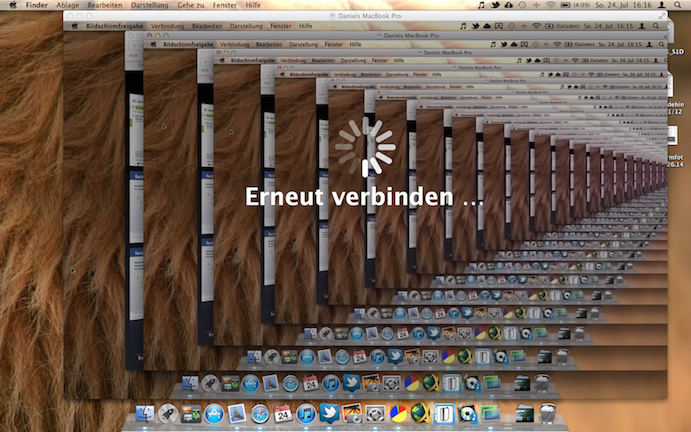Open the Trash in the bottom dock
Screen dimensions: 691x432
[x=548, y=413]
